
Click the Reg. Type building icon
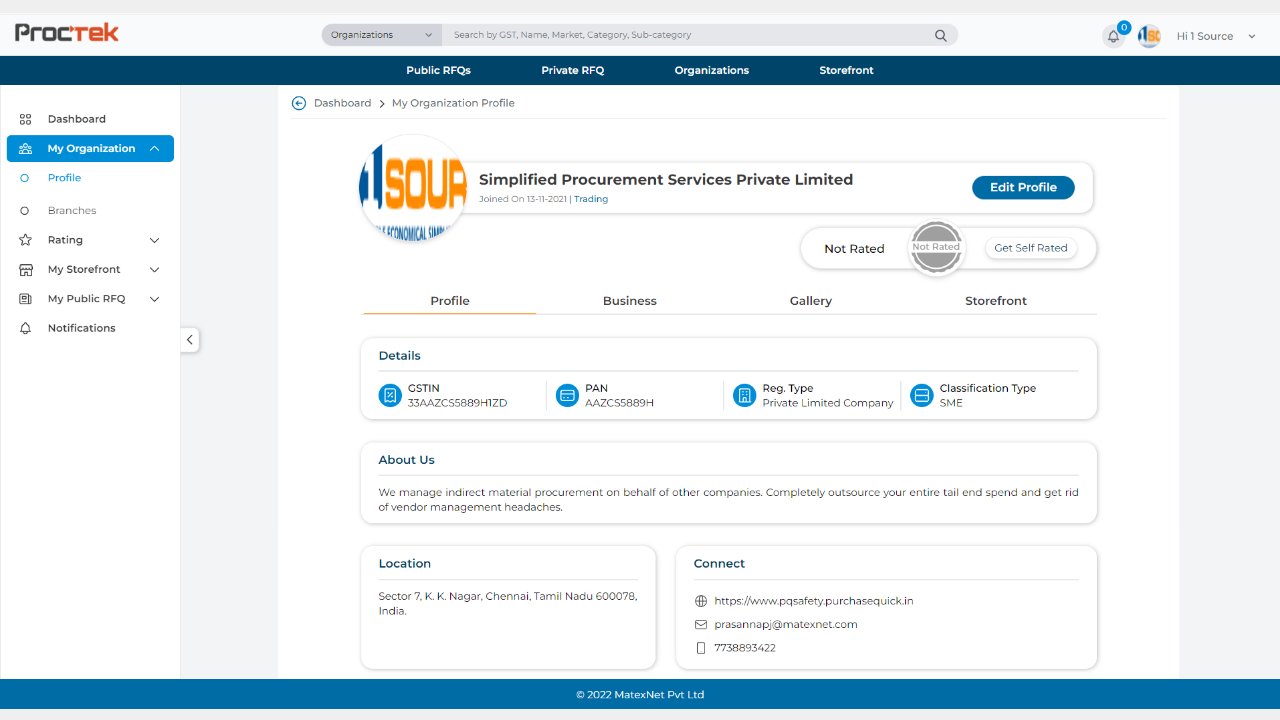(744, 396)
